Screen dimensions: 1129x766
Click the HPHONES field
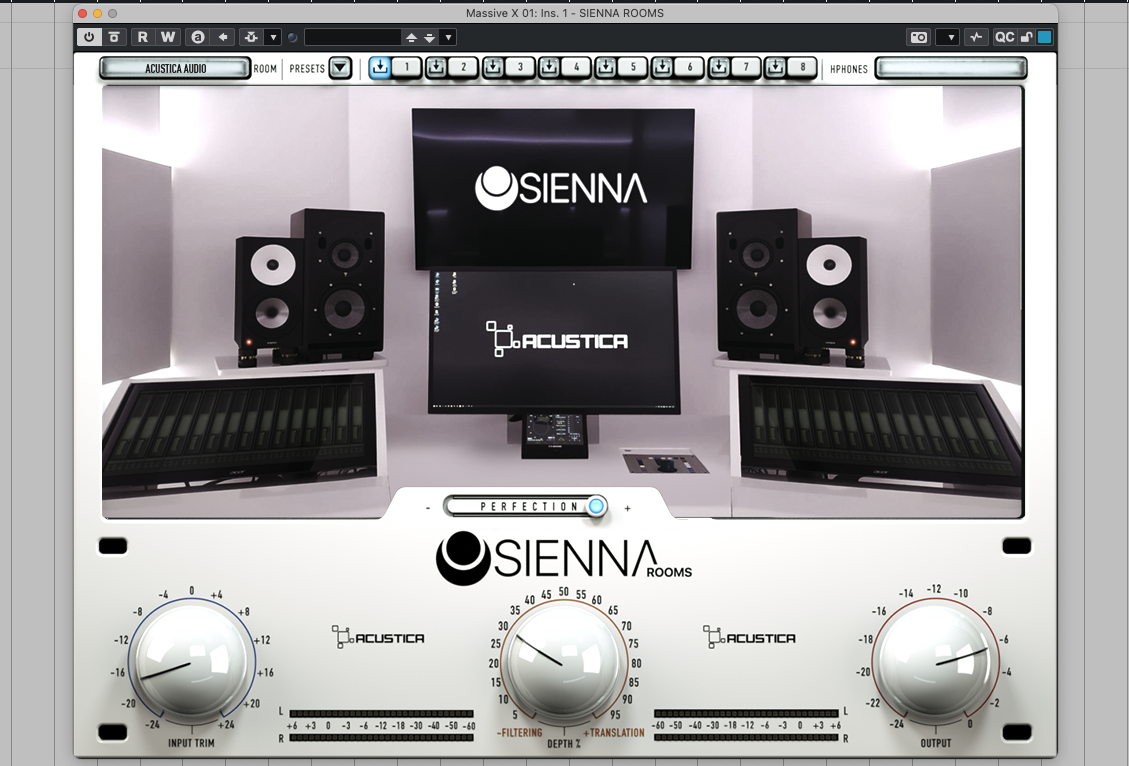[x=949, y=67]
